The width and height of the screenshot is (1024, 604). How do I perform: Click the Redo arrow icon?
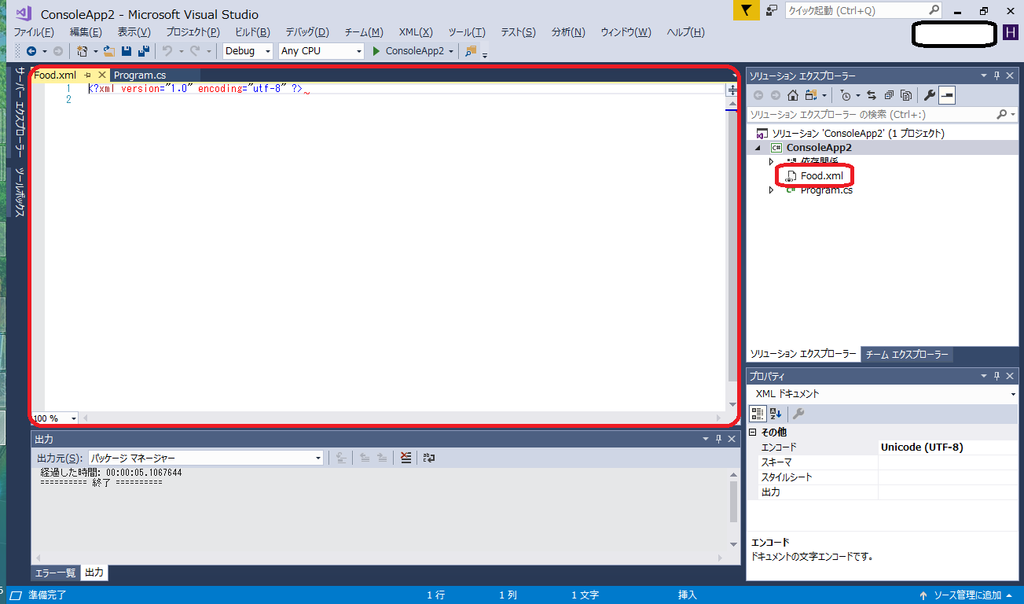195,51
